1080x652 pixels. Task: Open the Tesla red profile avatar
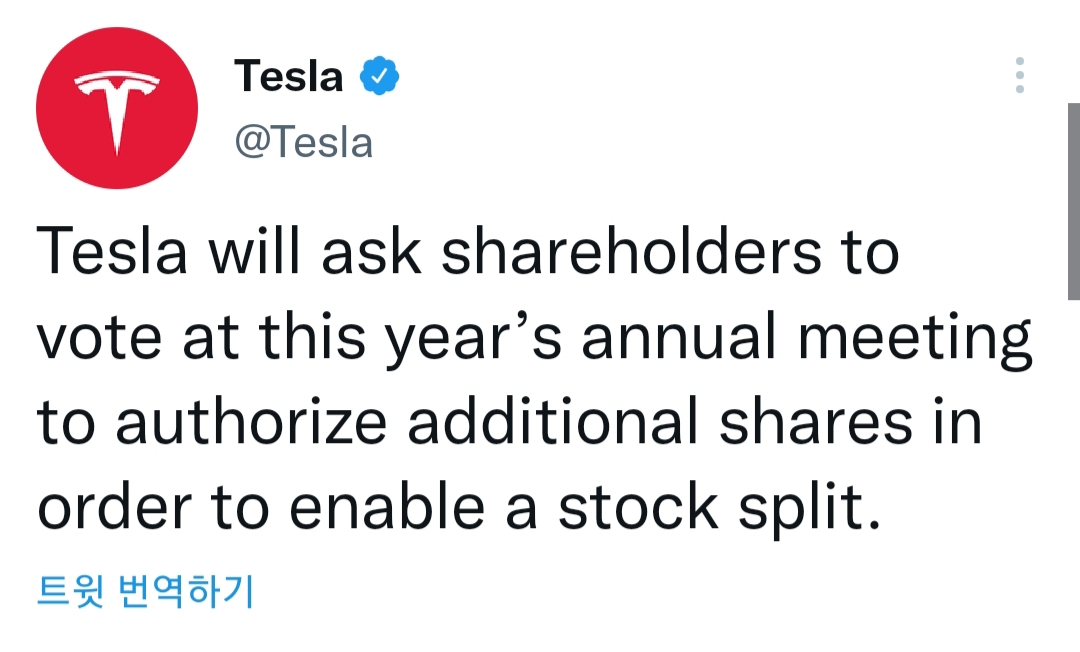pos(117,108)
